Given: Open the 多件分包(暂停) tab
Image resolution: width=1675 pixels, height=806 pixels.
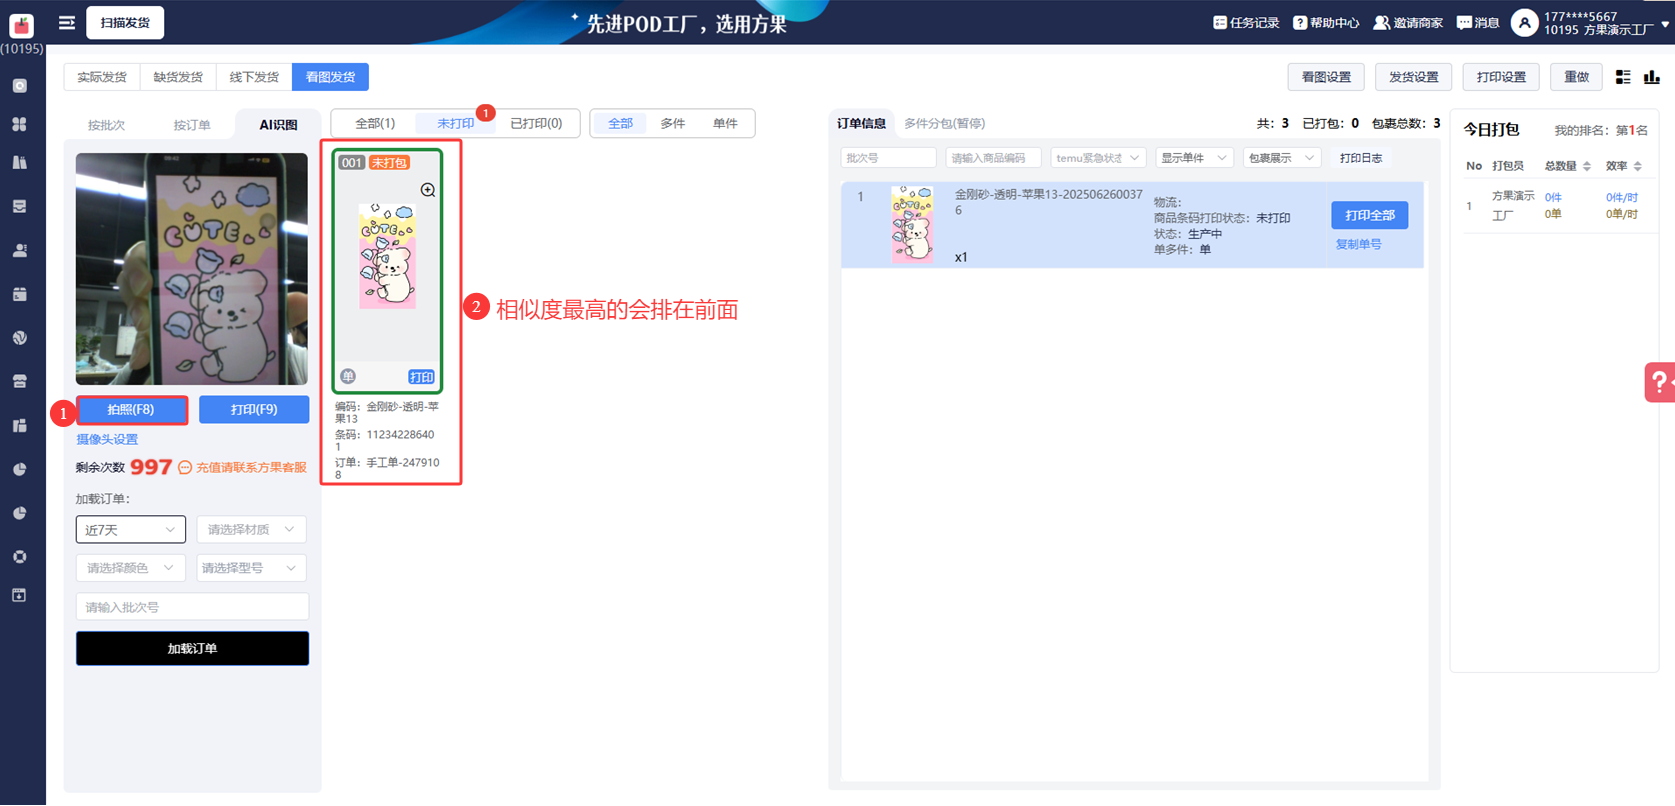Looking at the screenshot, I should tap(944, 123).
